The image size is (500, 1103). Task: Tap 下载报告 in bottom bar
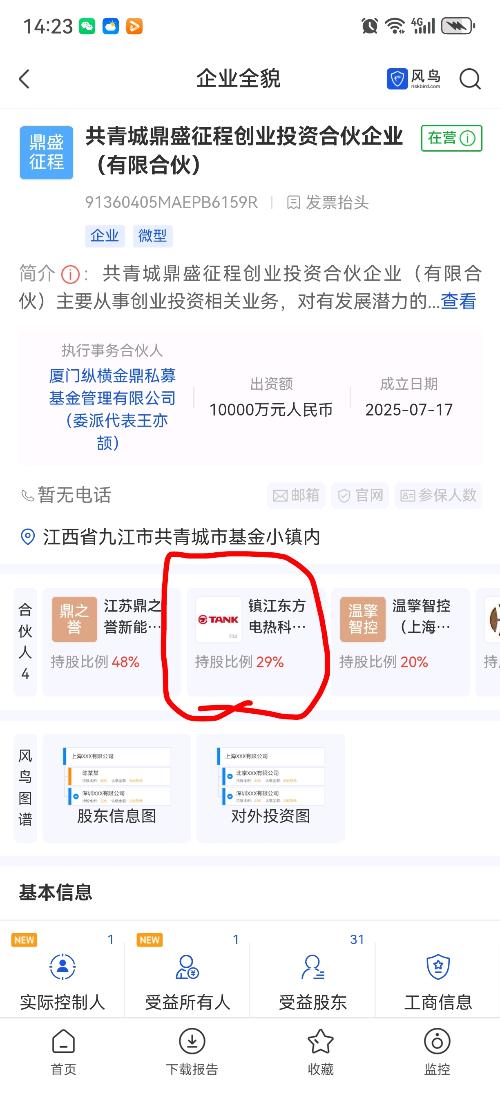point(191,1052)
